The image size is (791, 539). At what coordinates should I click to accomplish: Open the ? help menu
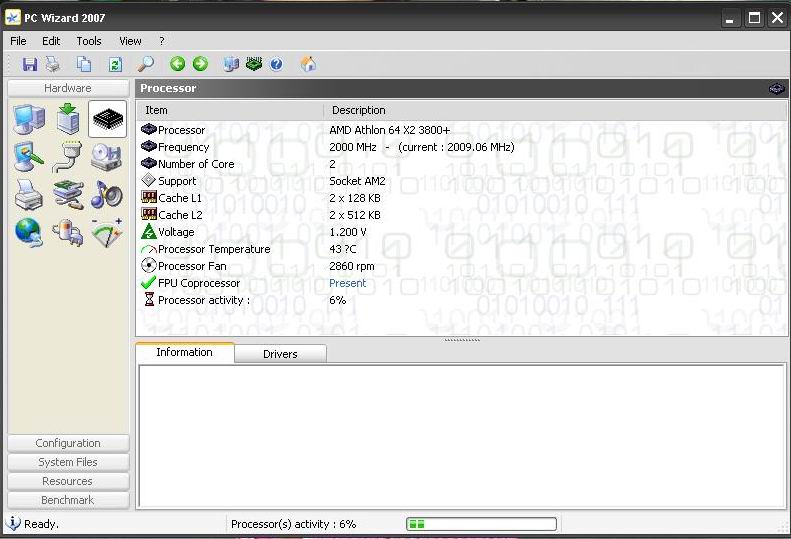pyautogui.click(x=161, y=41)
